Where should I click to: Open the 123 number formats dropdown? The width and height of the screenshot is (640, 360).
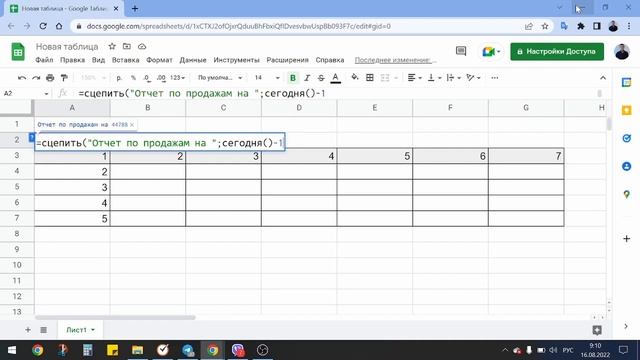point(178,78)
